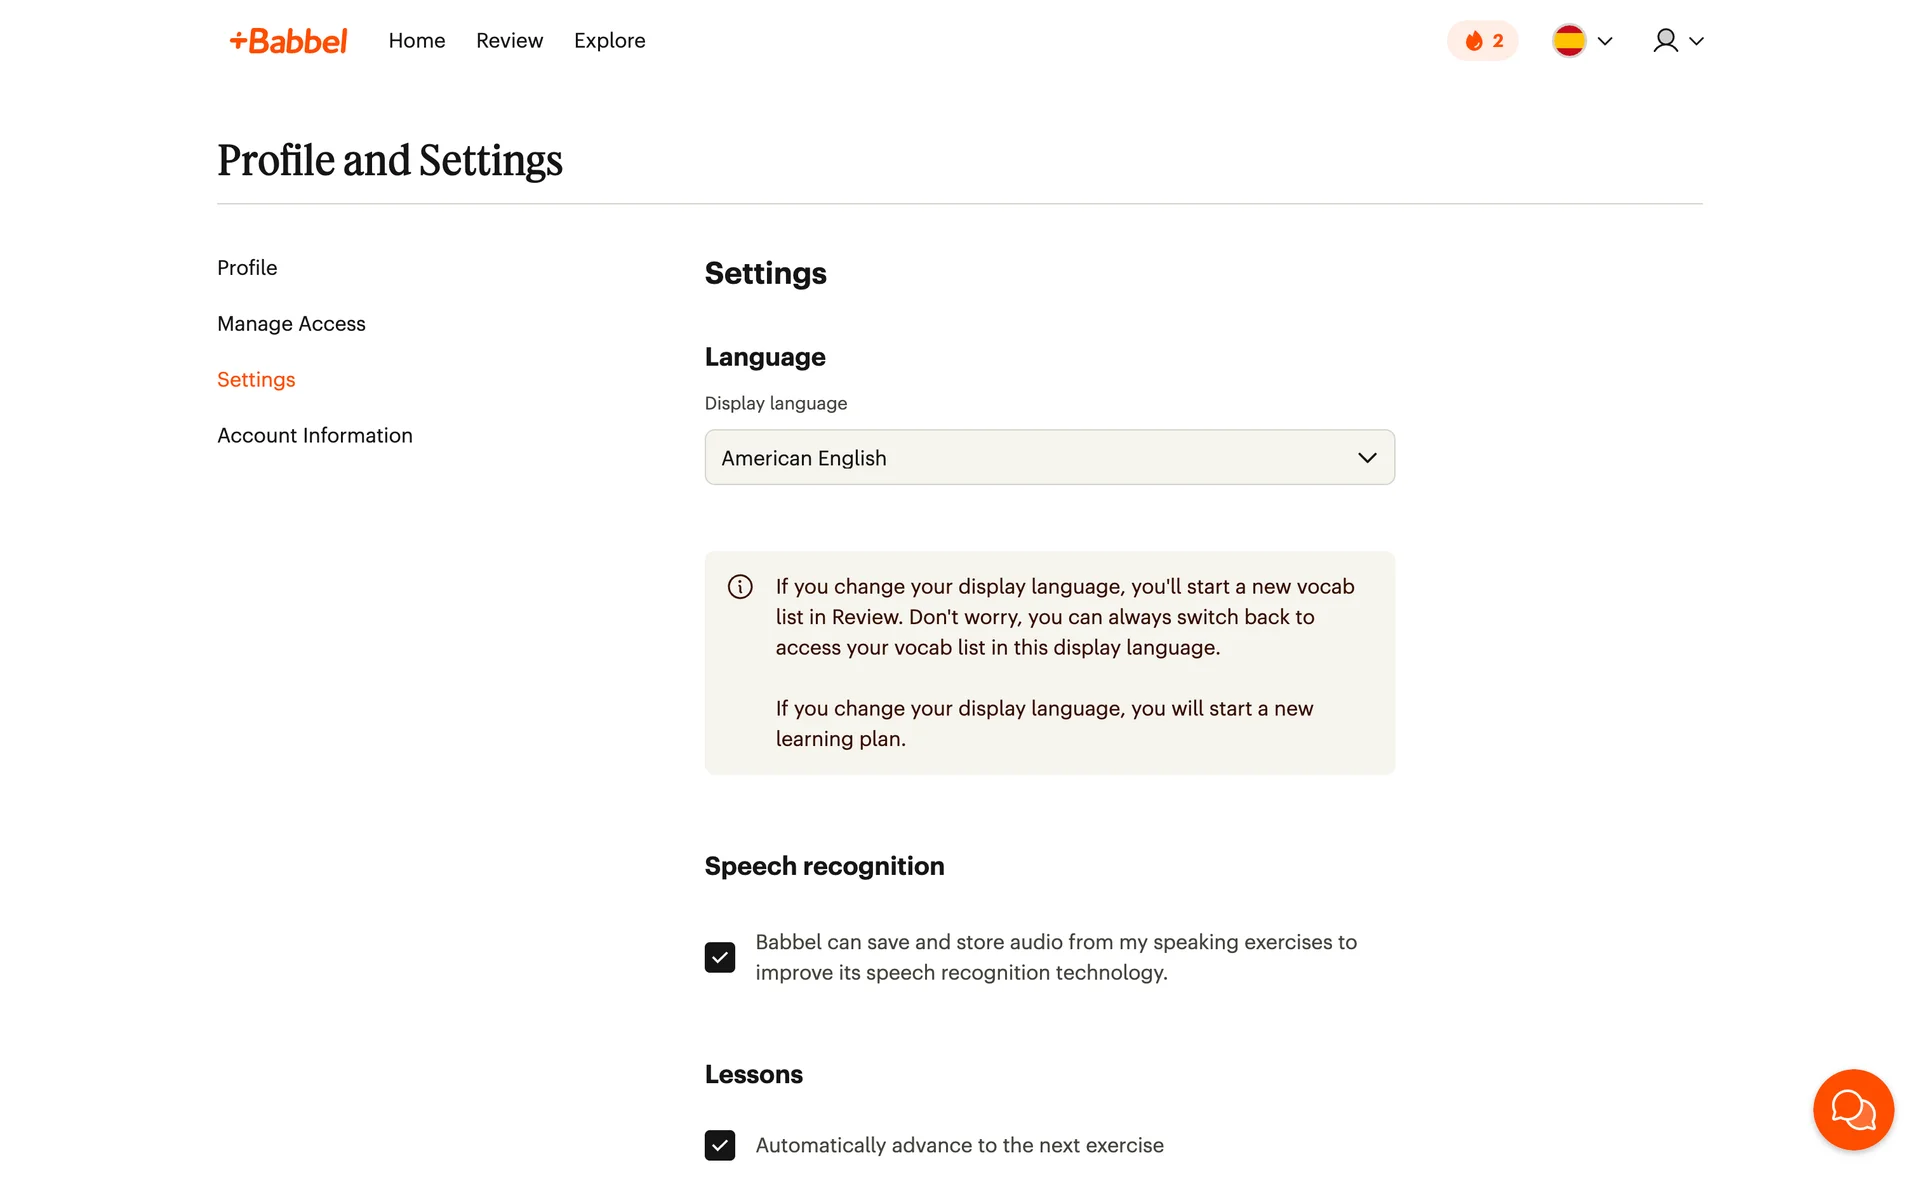This screenshot has height=1200, width=1920.
Task: Click the speech recognition consent text
Action: (x=1055, y=958)
